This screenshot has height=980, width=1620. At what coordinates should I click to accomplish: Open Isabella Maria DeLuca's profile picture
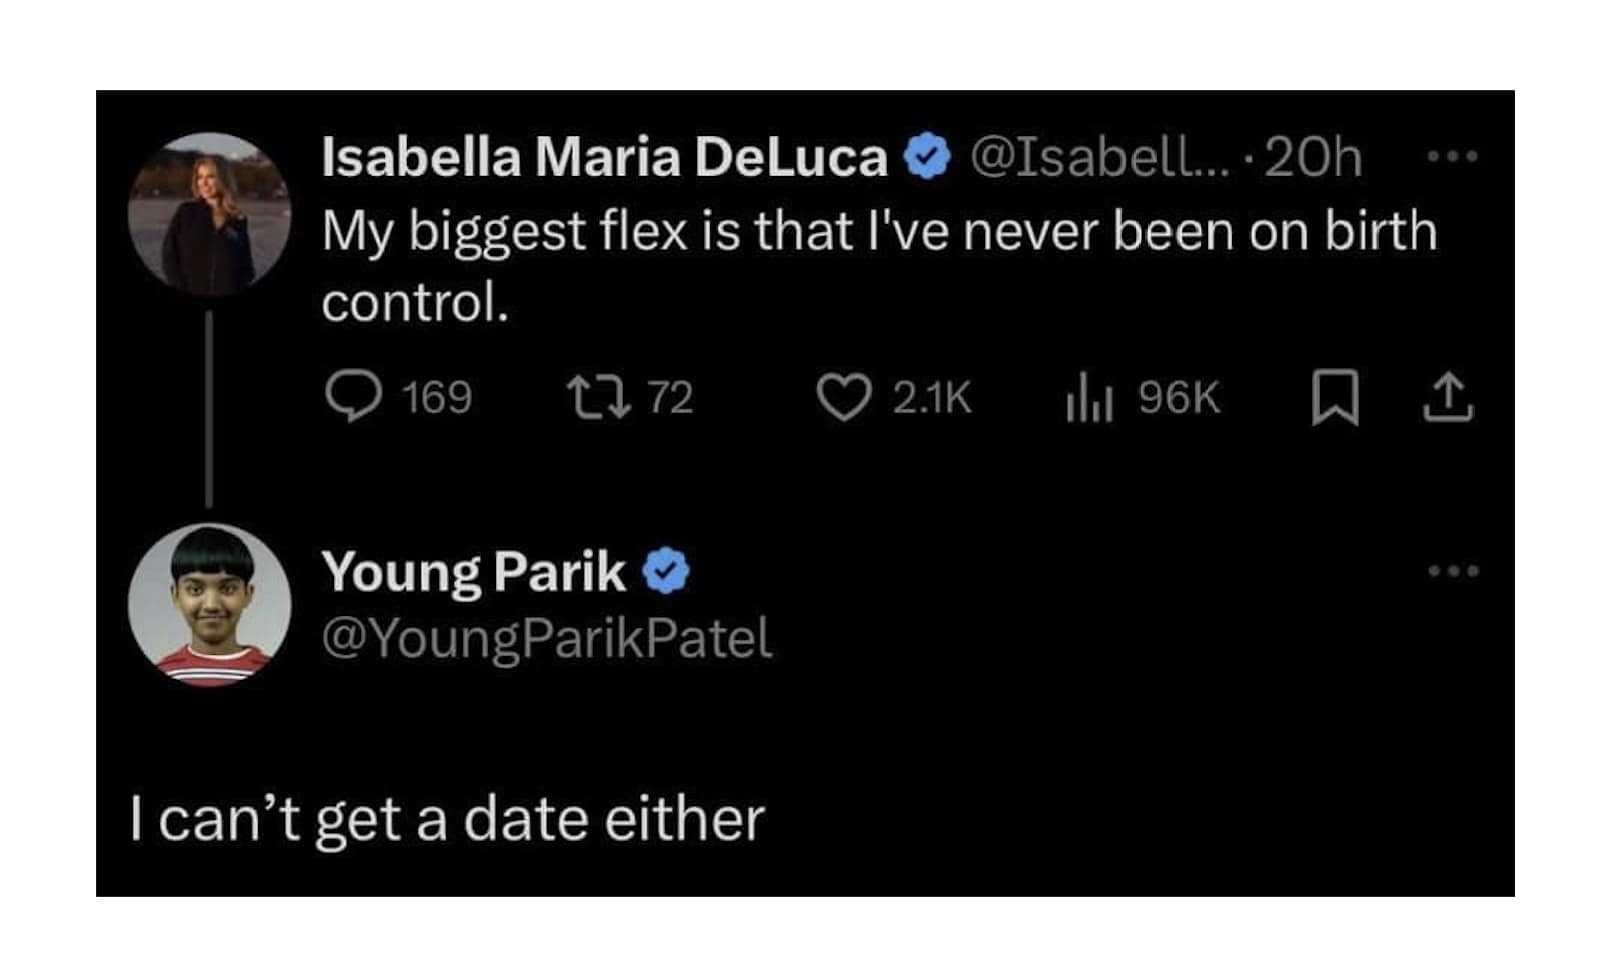click(210, 214)
